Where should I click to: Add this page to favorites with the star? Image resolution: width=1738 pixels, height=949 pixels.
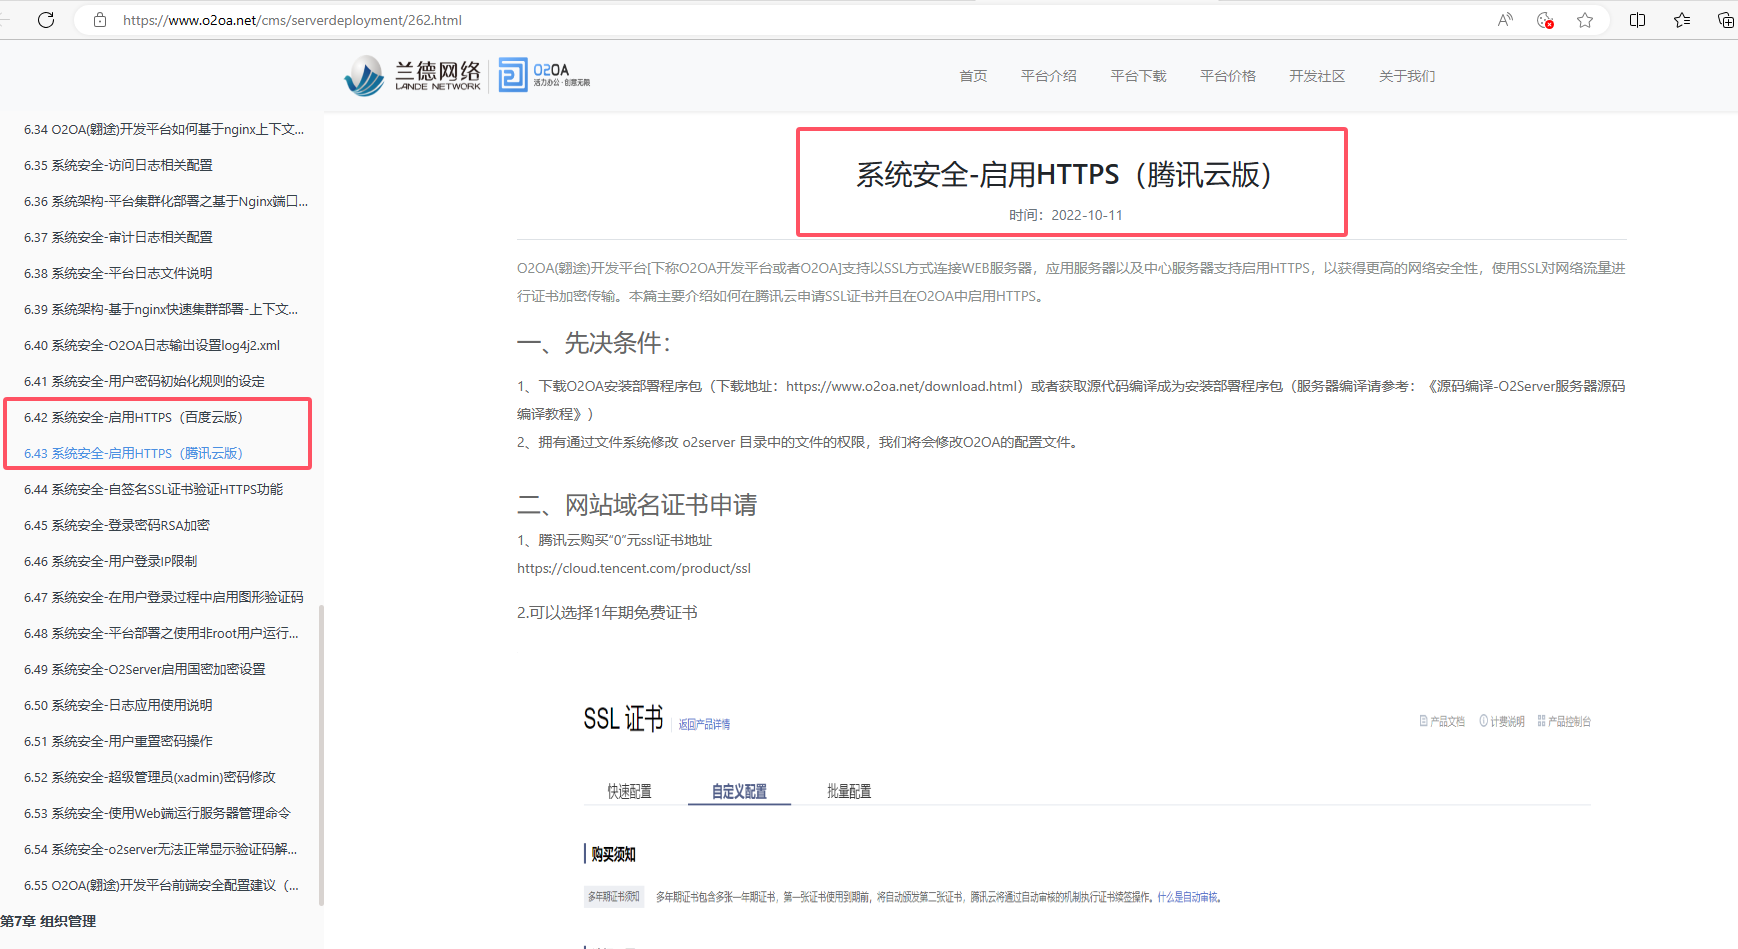pos(1585,20)
